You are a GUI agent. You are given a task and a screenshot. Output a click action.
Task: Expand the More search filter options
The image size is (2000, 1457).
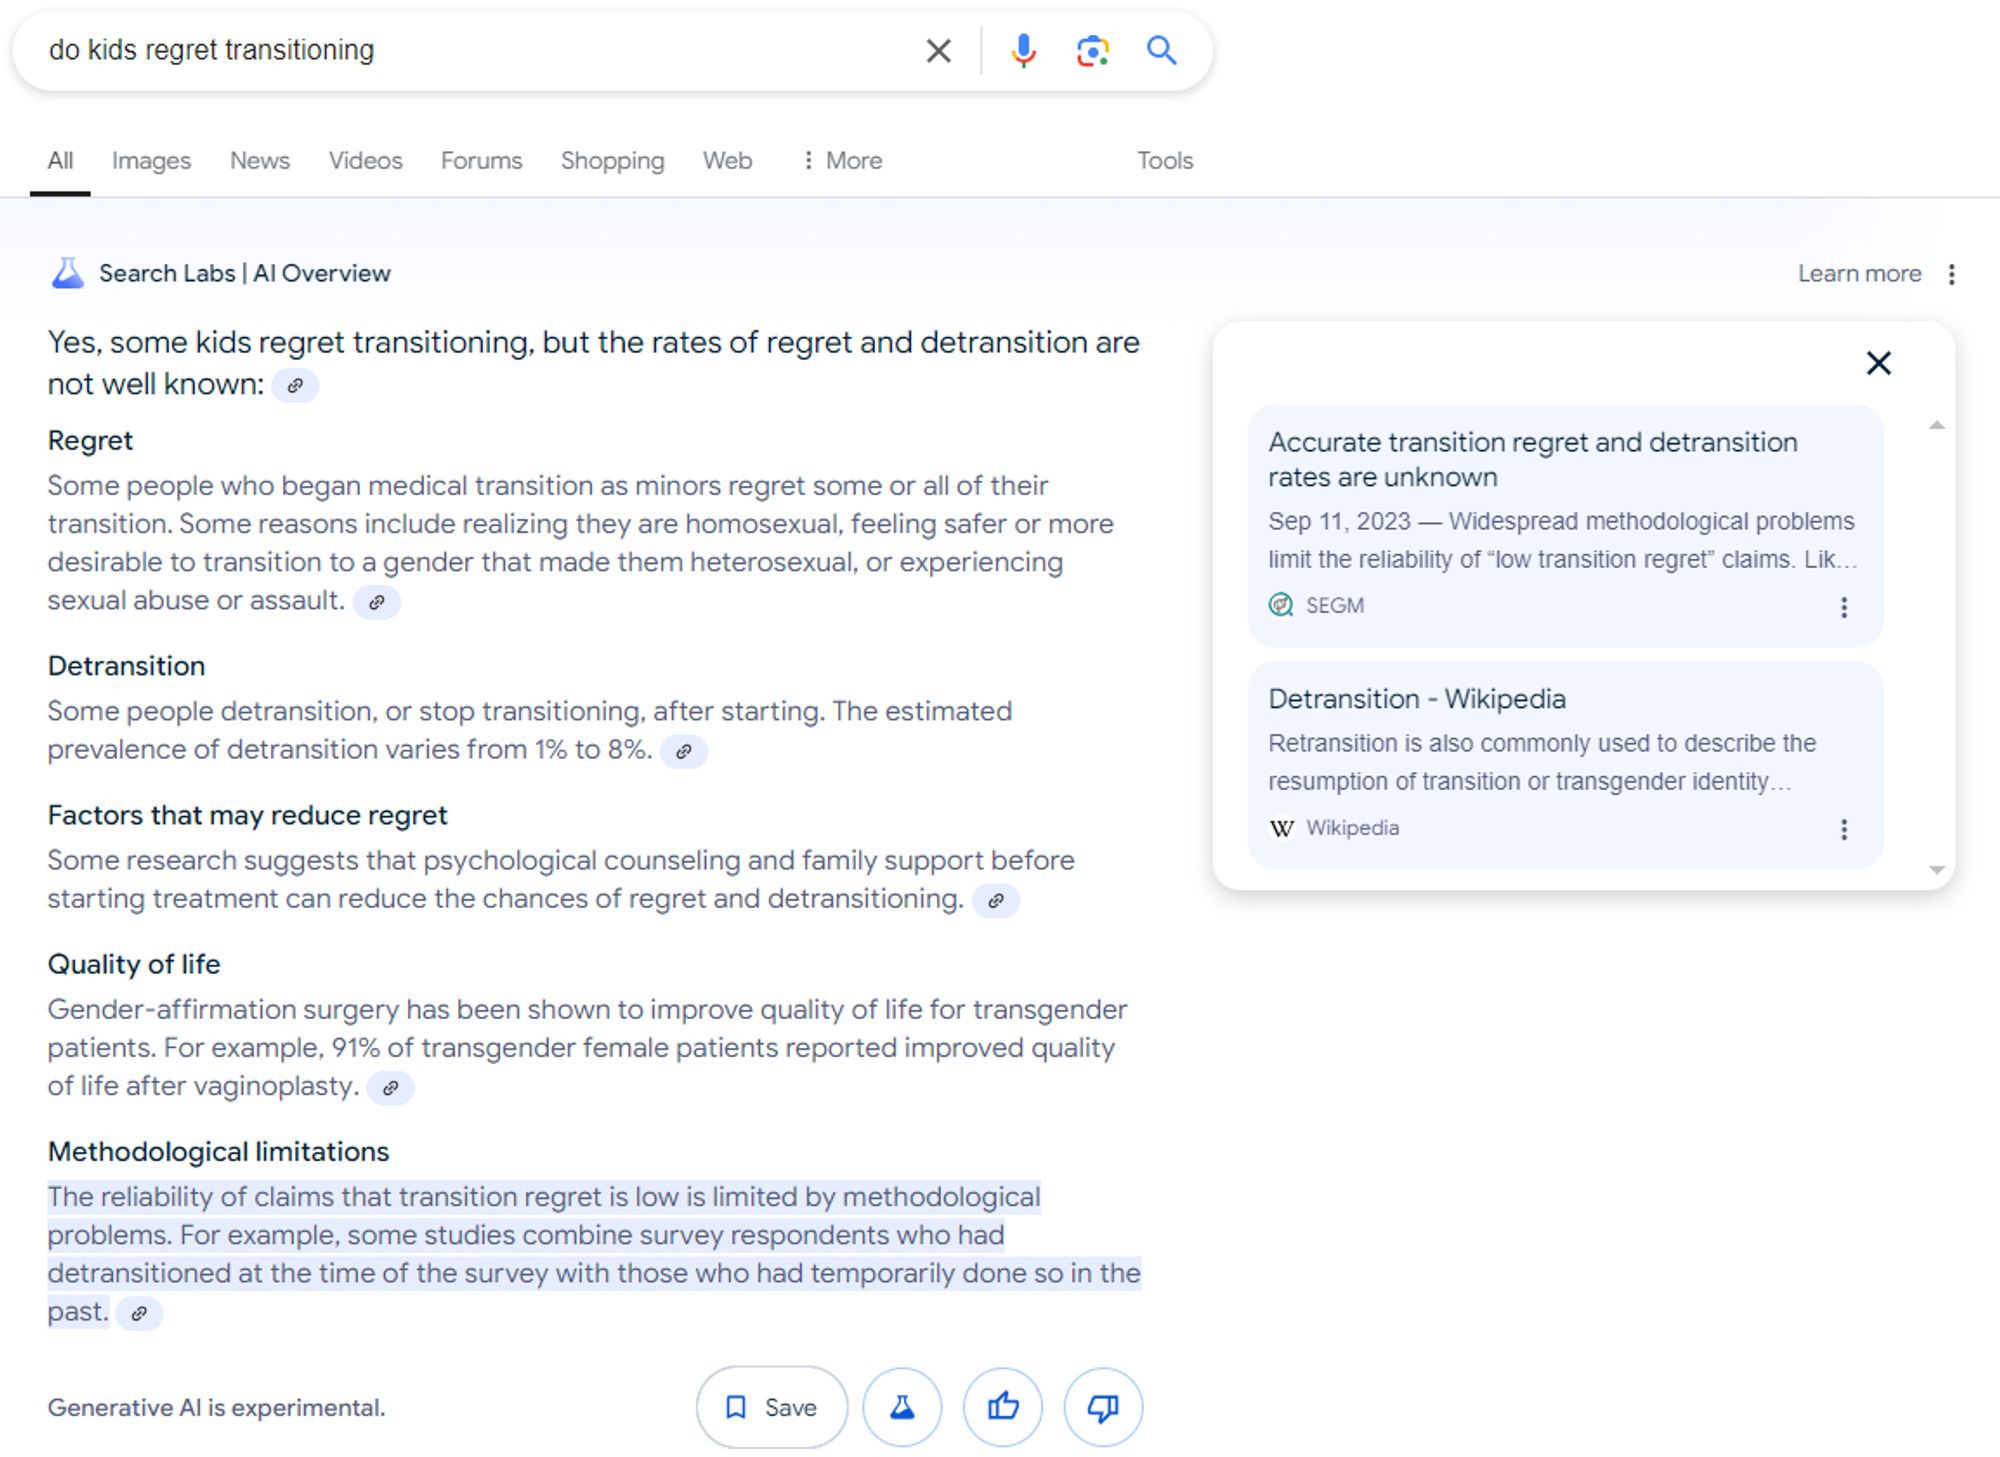coord(840,160)
